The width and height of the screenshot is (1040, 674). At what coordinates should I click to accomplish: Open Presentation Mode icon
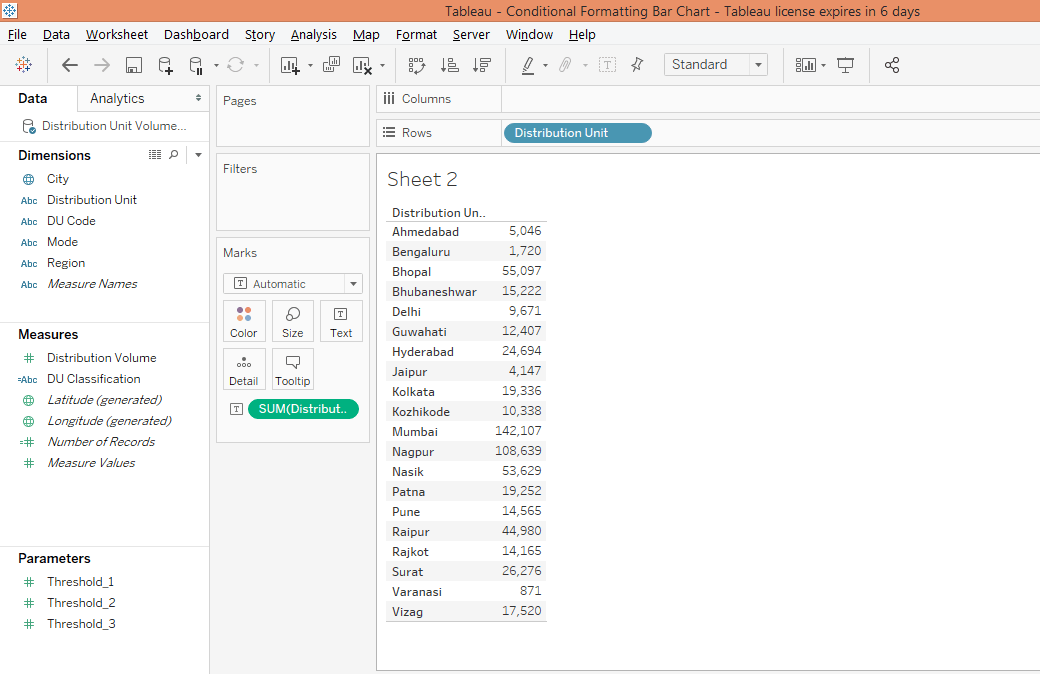click(846, 65)
